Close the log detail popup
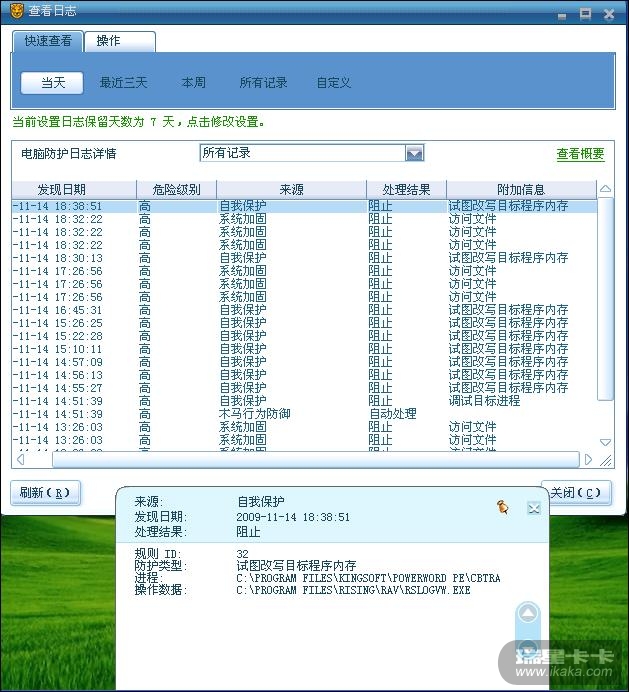This screenshot has height=692, width=629. (534, 508)
